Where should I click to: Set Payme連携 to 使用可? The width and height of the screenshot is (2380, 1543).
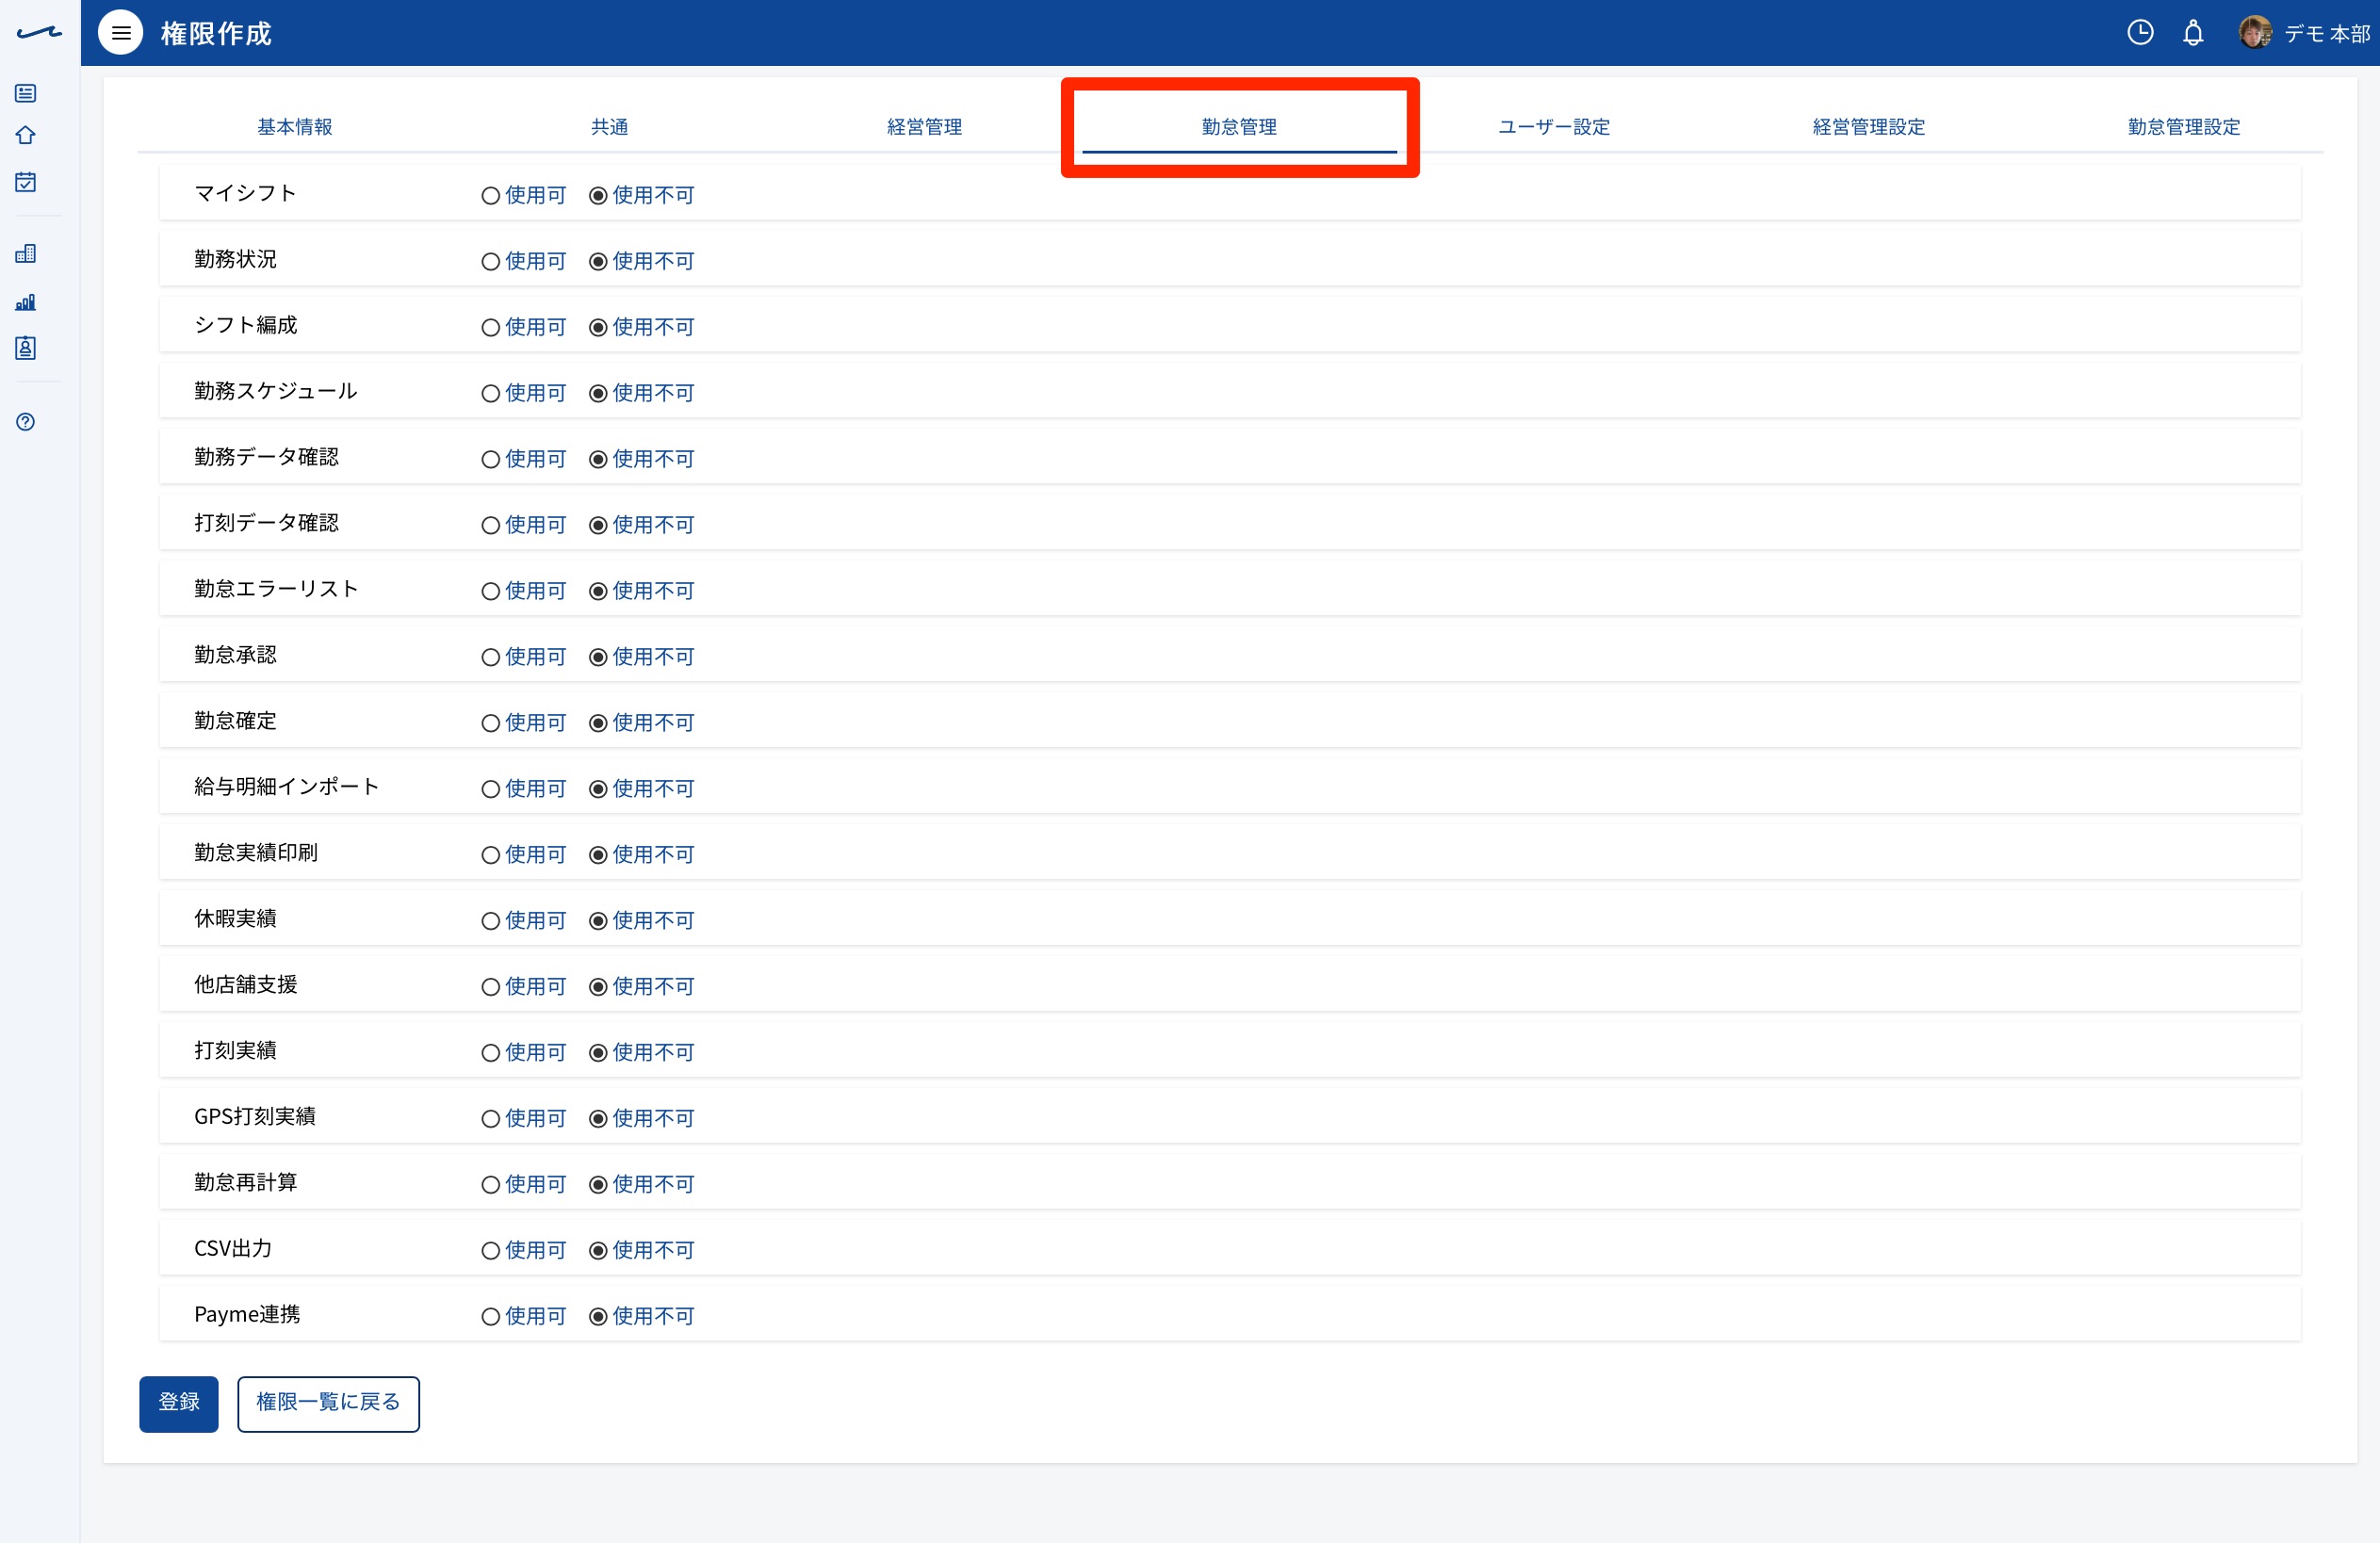[491, 1318]
